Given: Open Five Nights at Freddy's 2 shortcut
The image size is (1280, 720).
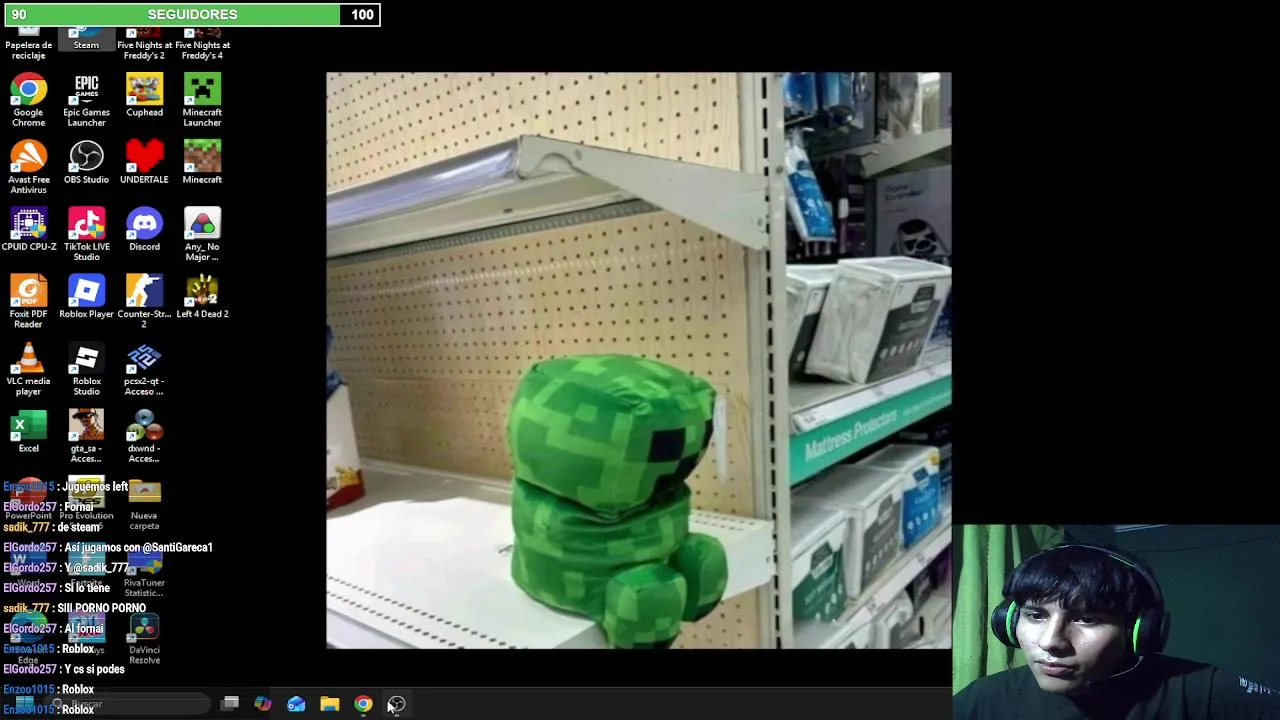Looking at the screenshot, I should [144, 43].
